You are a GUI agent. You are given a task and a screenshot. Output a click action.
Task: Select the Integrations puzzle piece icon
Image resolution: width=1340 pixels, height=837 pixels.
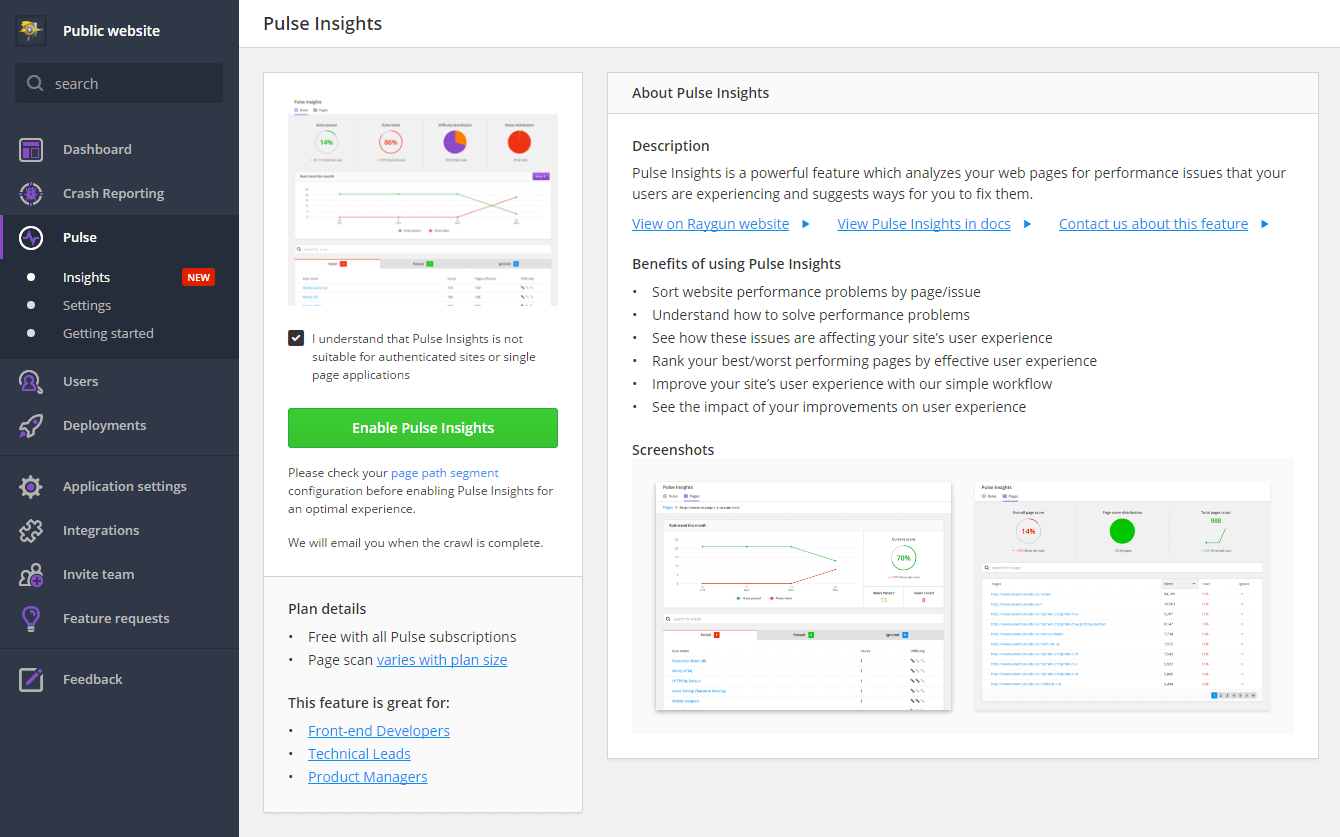[x=31, y=530]
